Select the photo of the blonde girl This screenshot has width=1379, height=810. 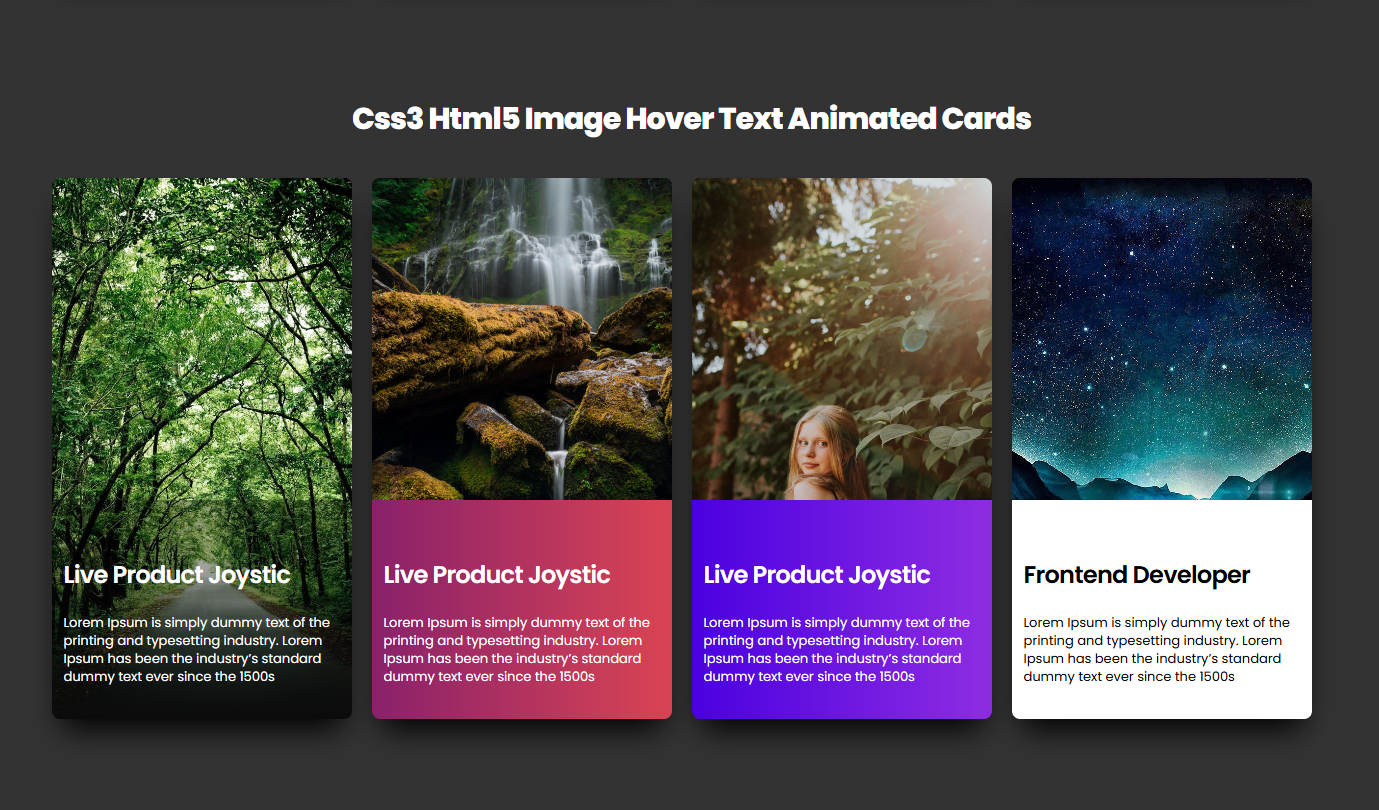[842, 339]
